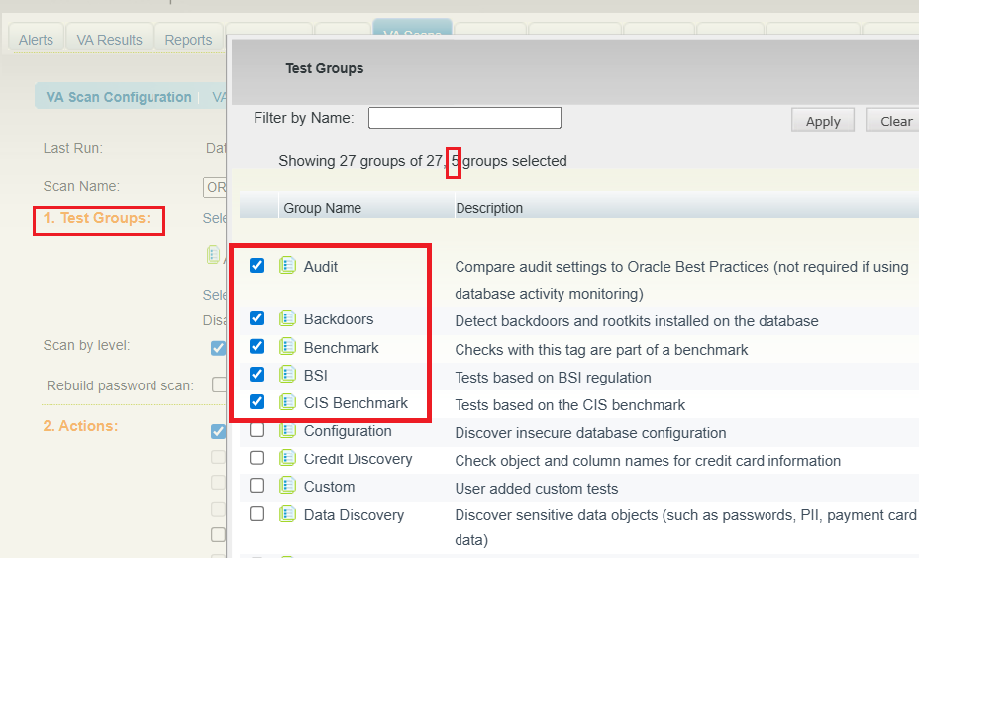Select the VA Scan Configuration sub-tab
The width and height of the screenshot is (1001, 727).
(119, 97)
